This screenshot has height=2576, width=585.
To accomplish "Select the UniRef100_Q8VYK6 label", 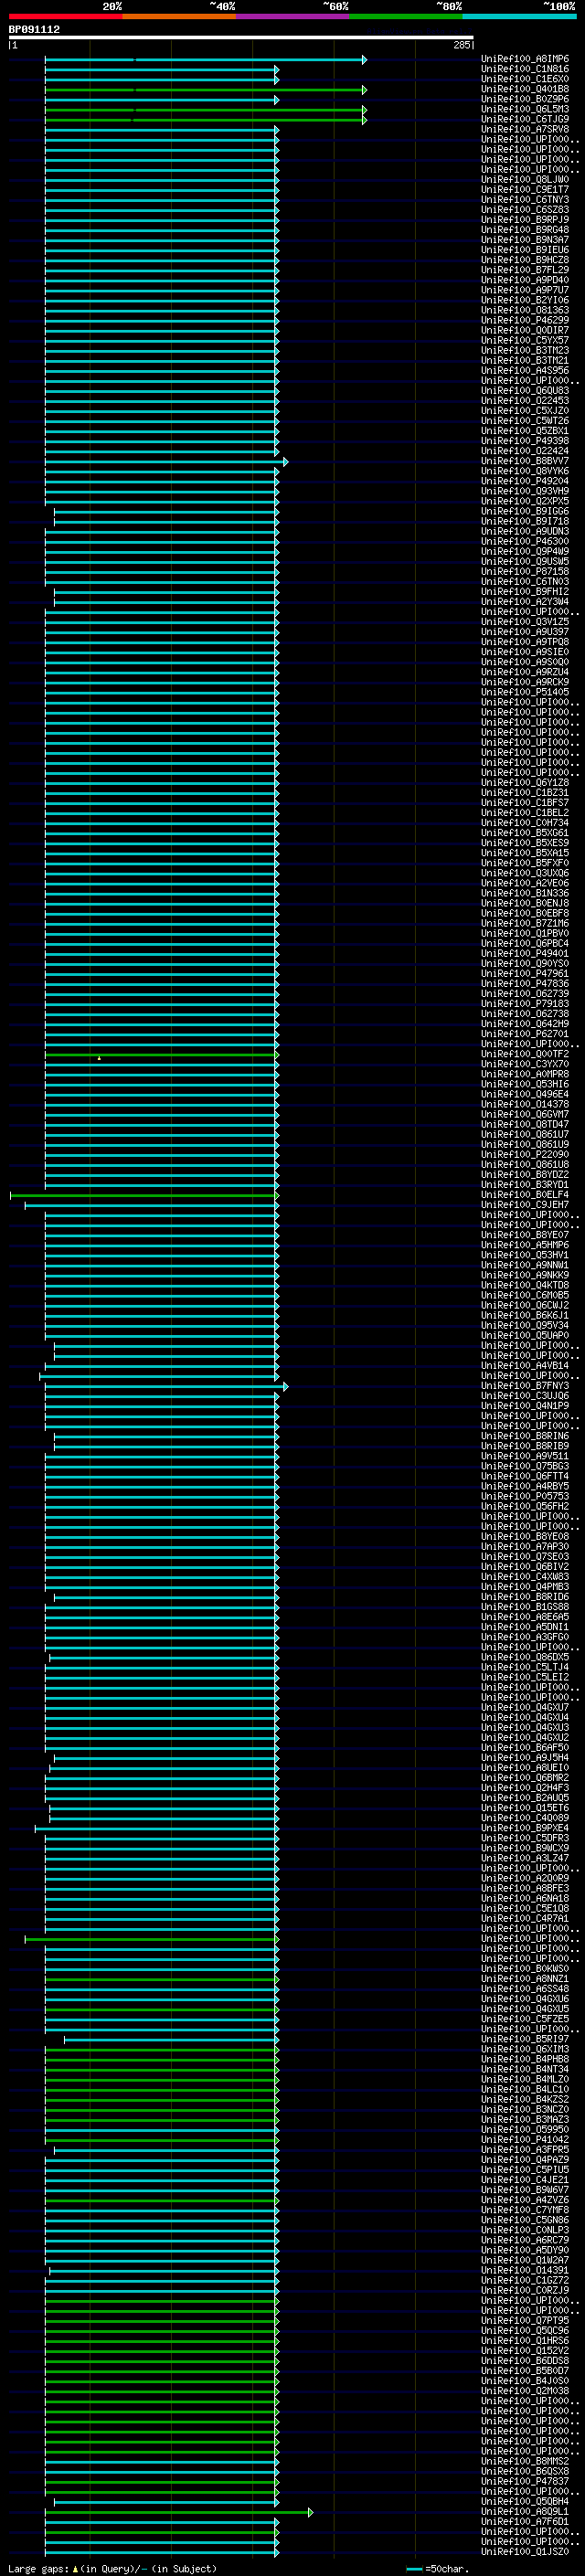I will (525, 471).
